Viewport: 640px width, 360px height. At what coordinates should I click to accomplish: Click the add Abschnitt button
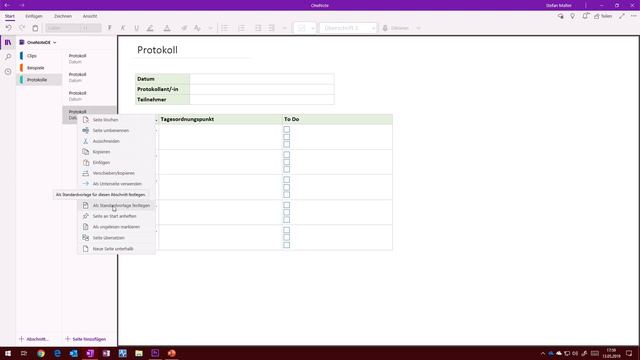(34, 339)
